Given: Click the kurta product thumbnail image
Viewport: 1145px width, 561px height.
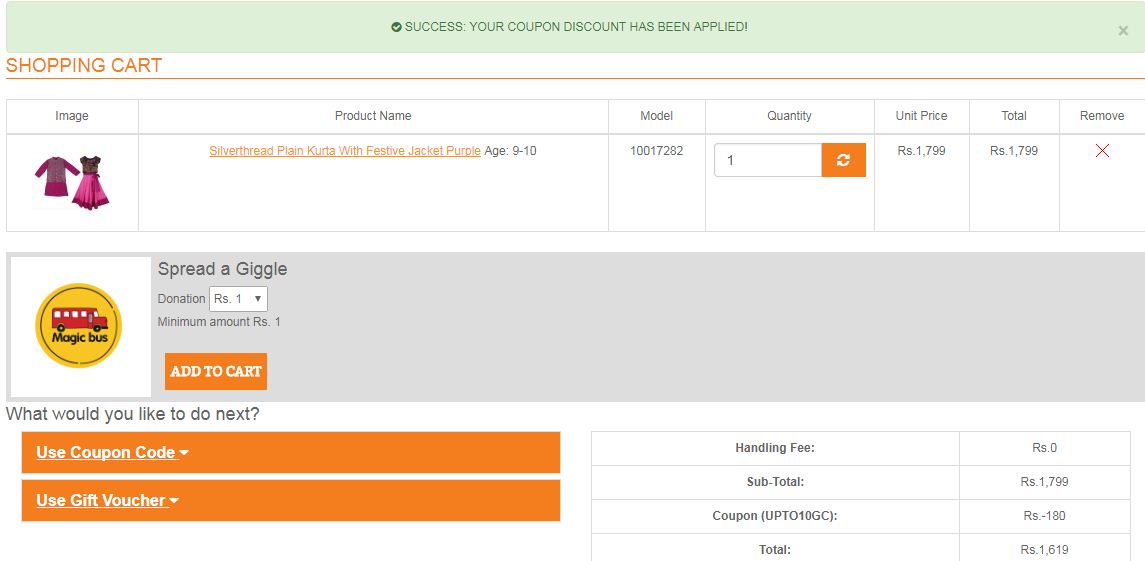Looking at the screenshot, I should (x=72, y=181).
